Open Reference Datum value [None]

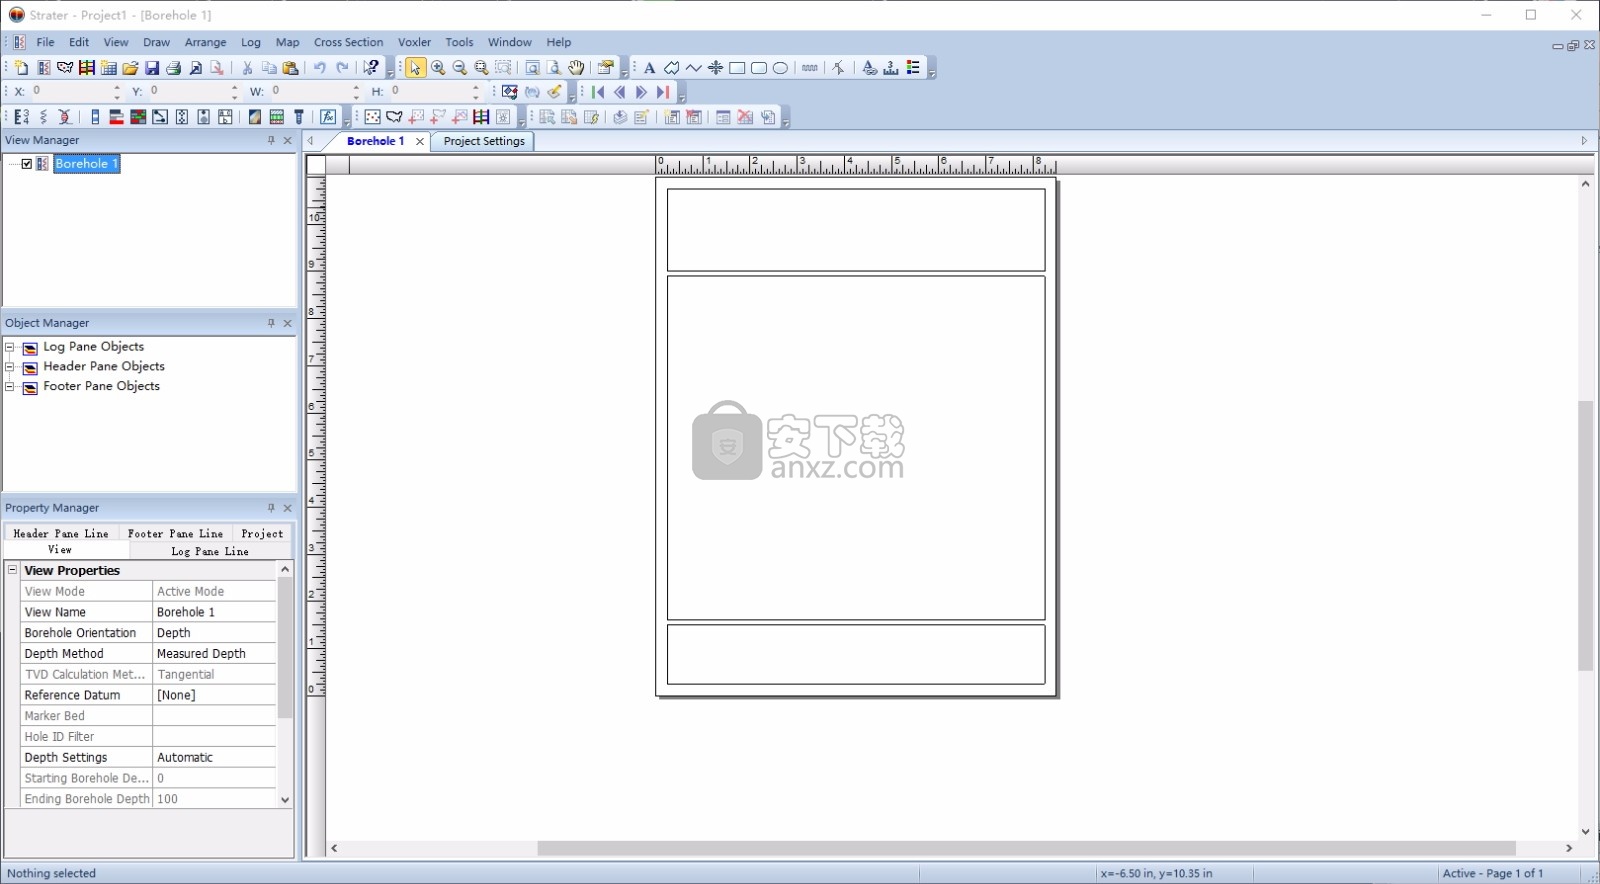pyautogui.click(x=214, y=695)
